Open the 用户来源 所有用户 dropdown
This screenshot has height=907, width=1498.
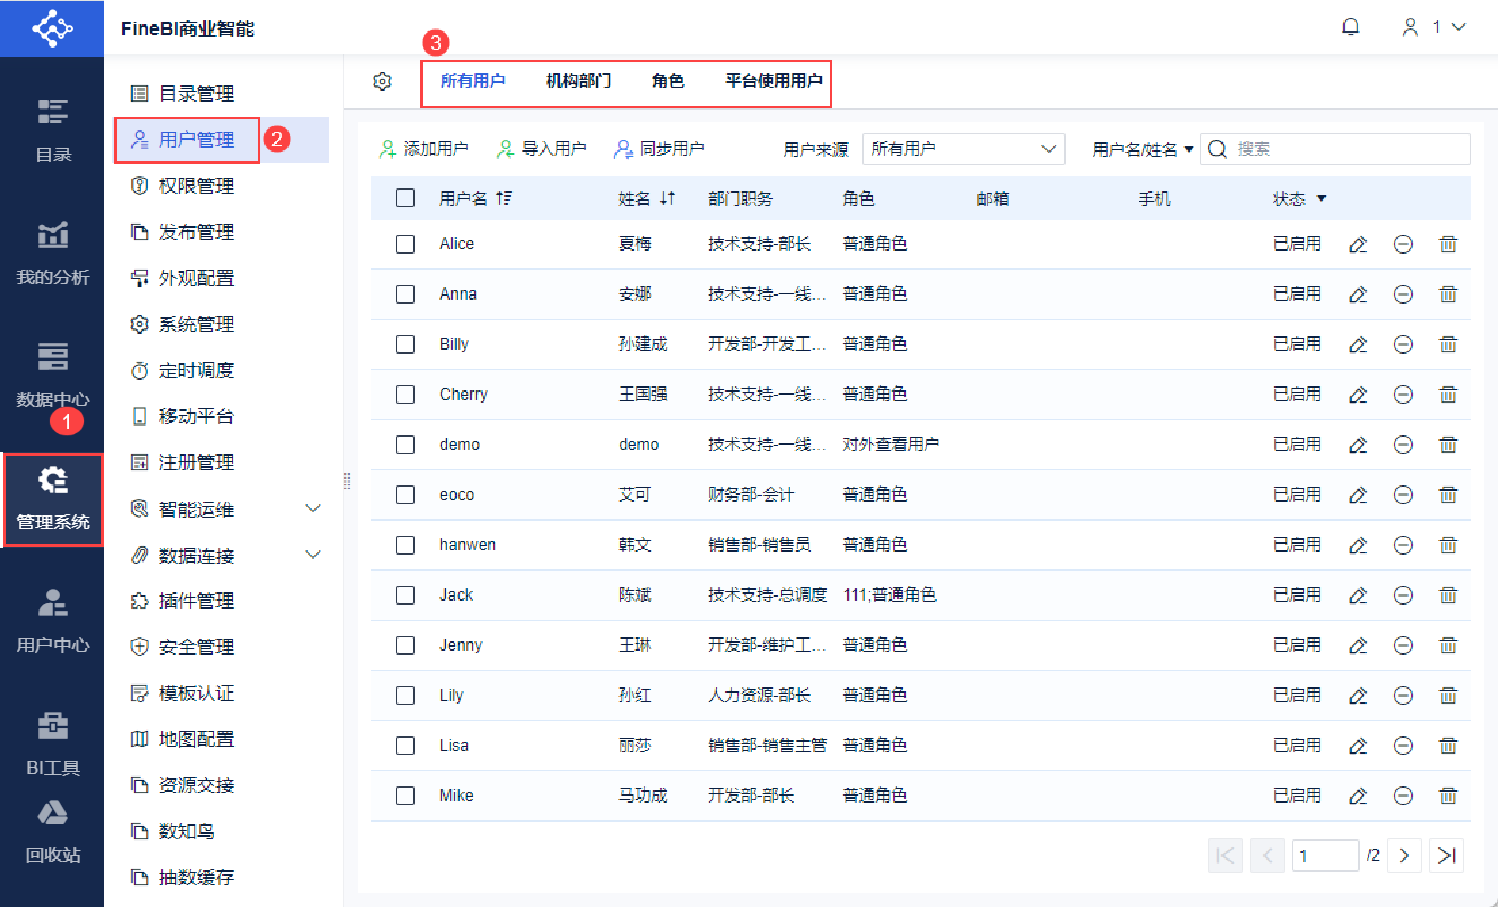pos(963,149)
